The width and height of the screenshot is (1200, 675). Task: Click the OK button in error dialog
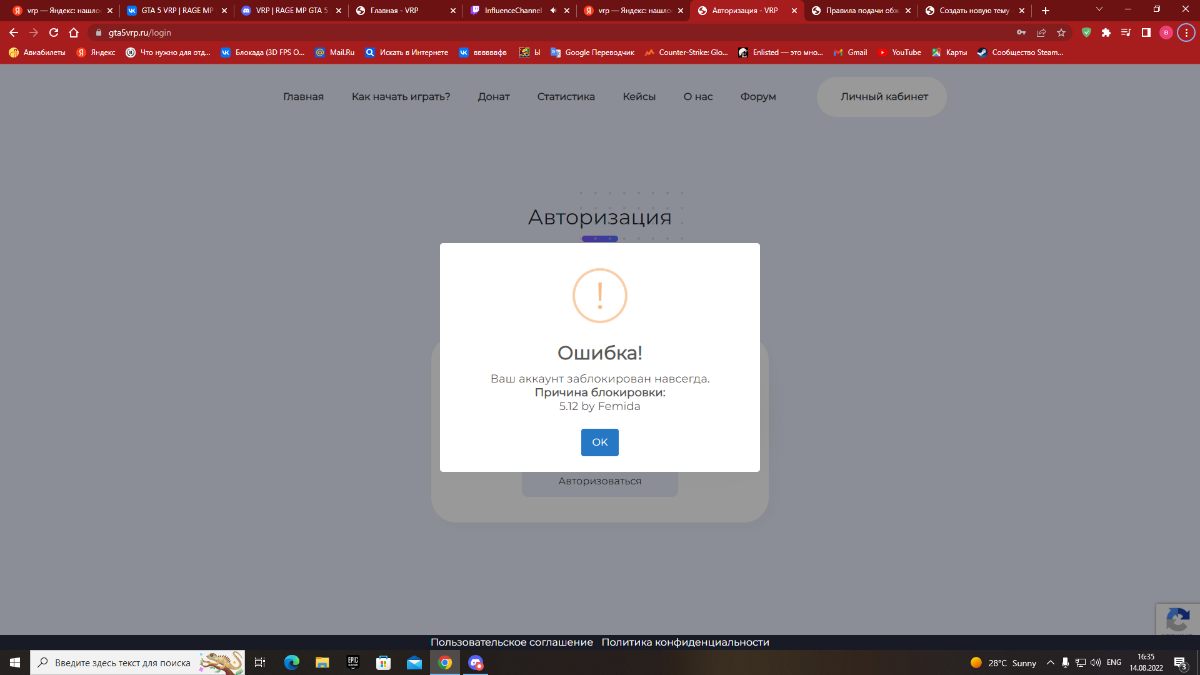tap(599, 442)
